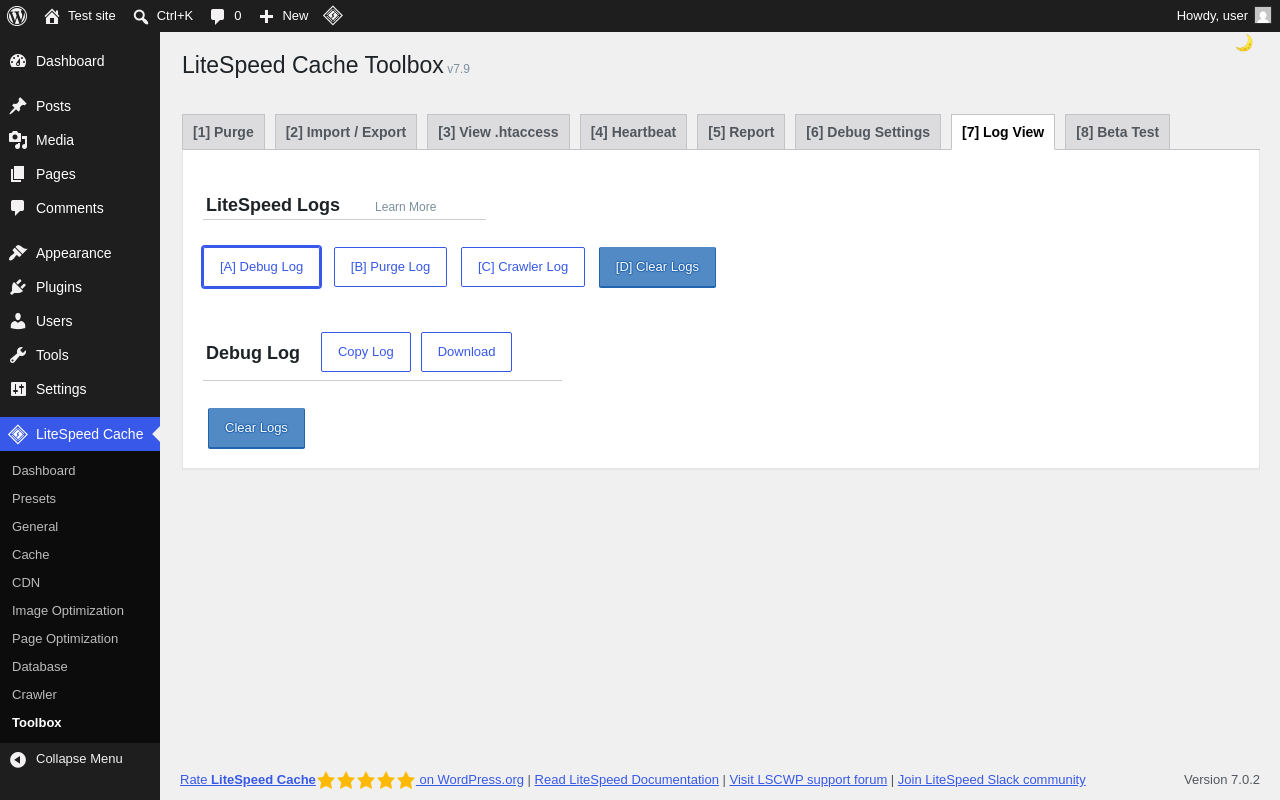Switch to the [1] Purge tab
The image size is (1280, 800).
pos(223,132)
